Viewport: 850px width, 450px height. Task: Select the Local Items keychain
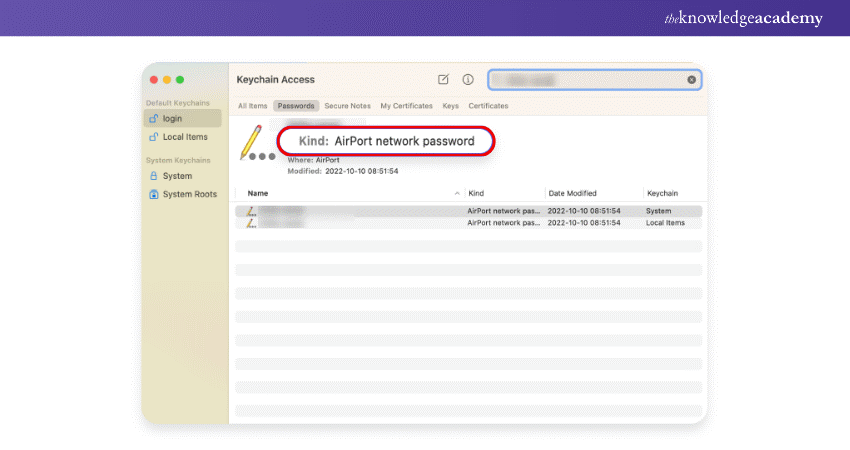pos(184,137)
